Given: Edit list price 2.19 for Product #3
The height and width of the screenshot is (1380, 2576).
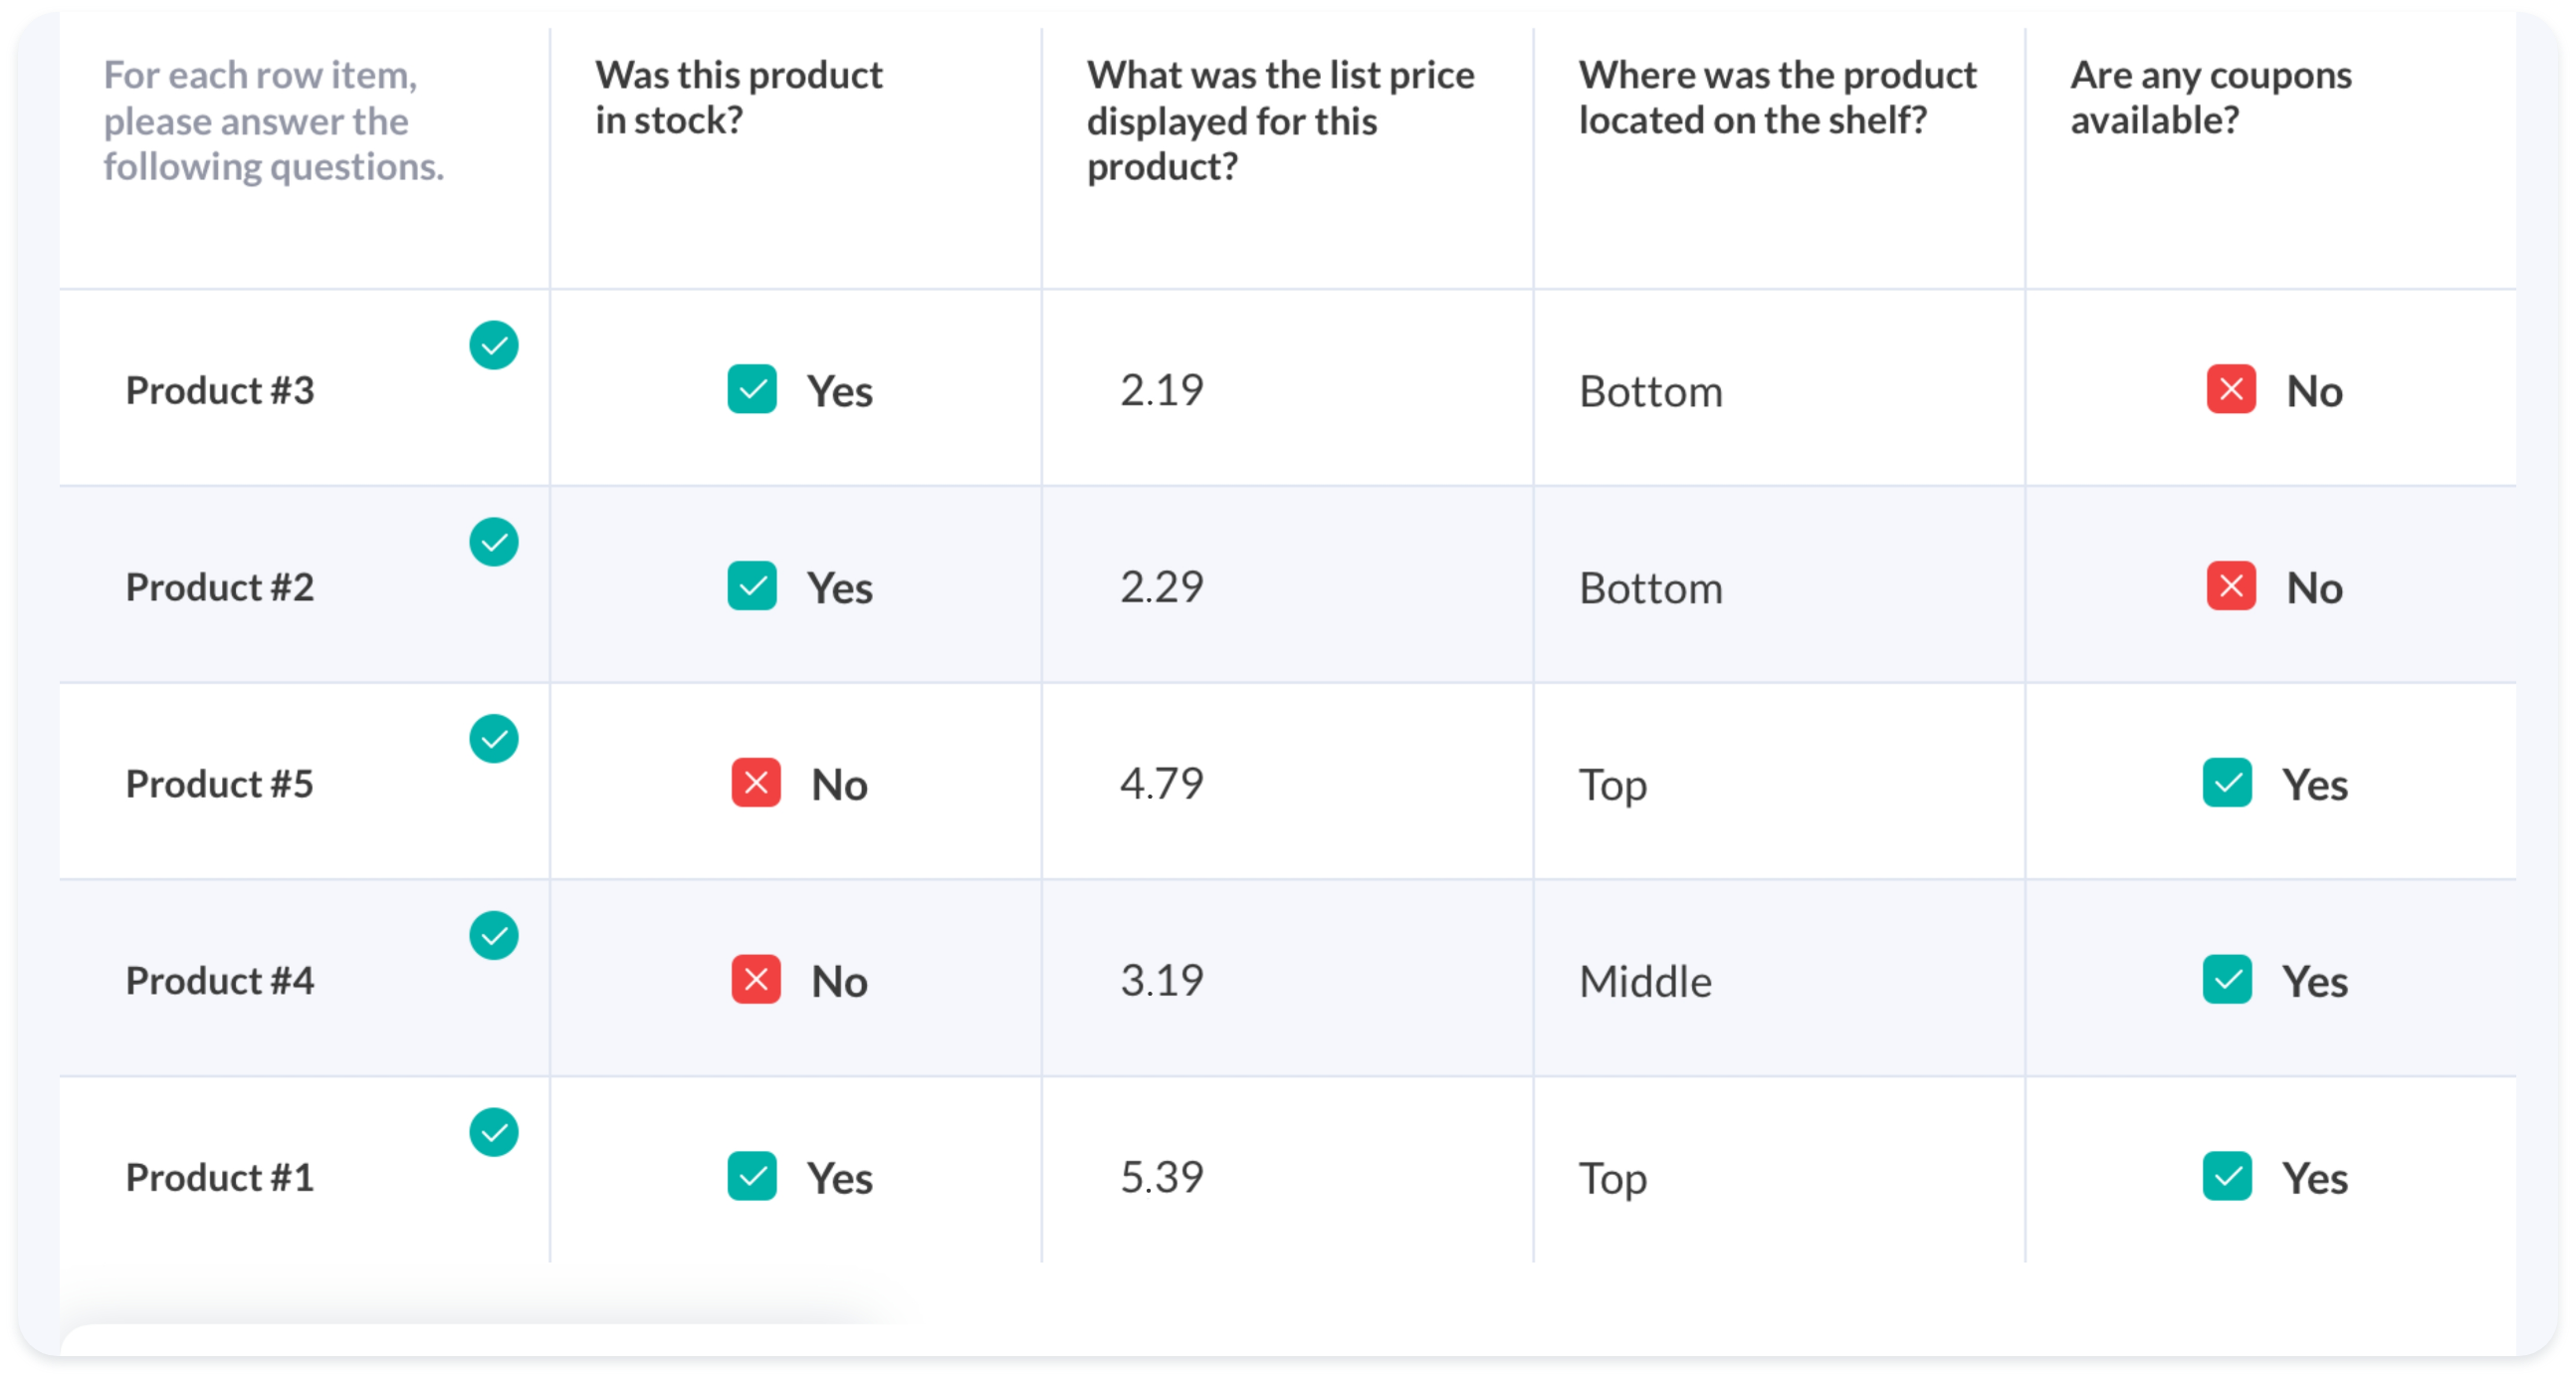Looking at the screenshot, I should [1161, 390].
